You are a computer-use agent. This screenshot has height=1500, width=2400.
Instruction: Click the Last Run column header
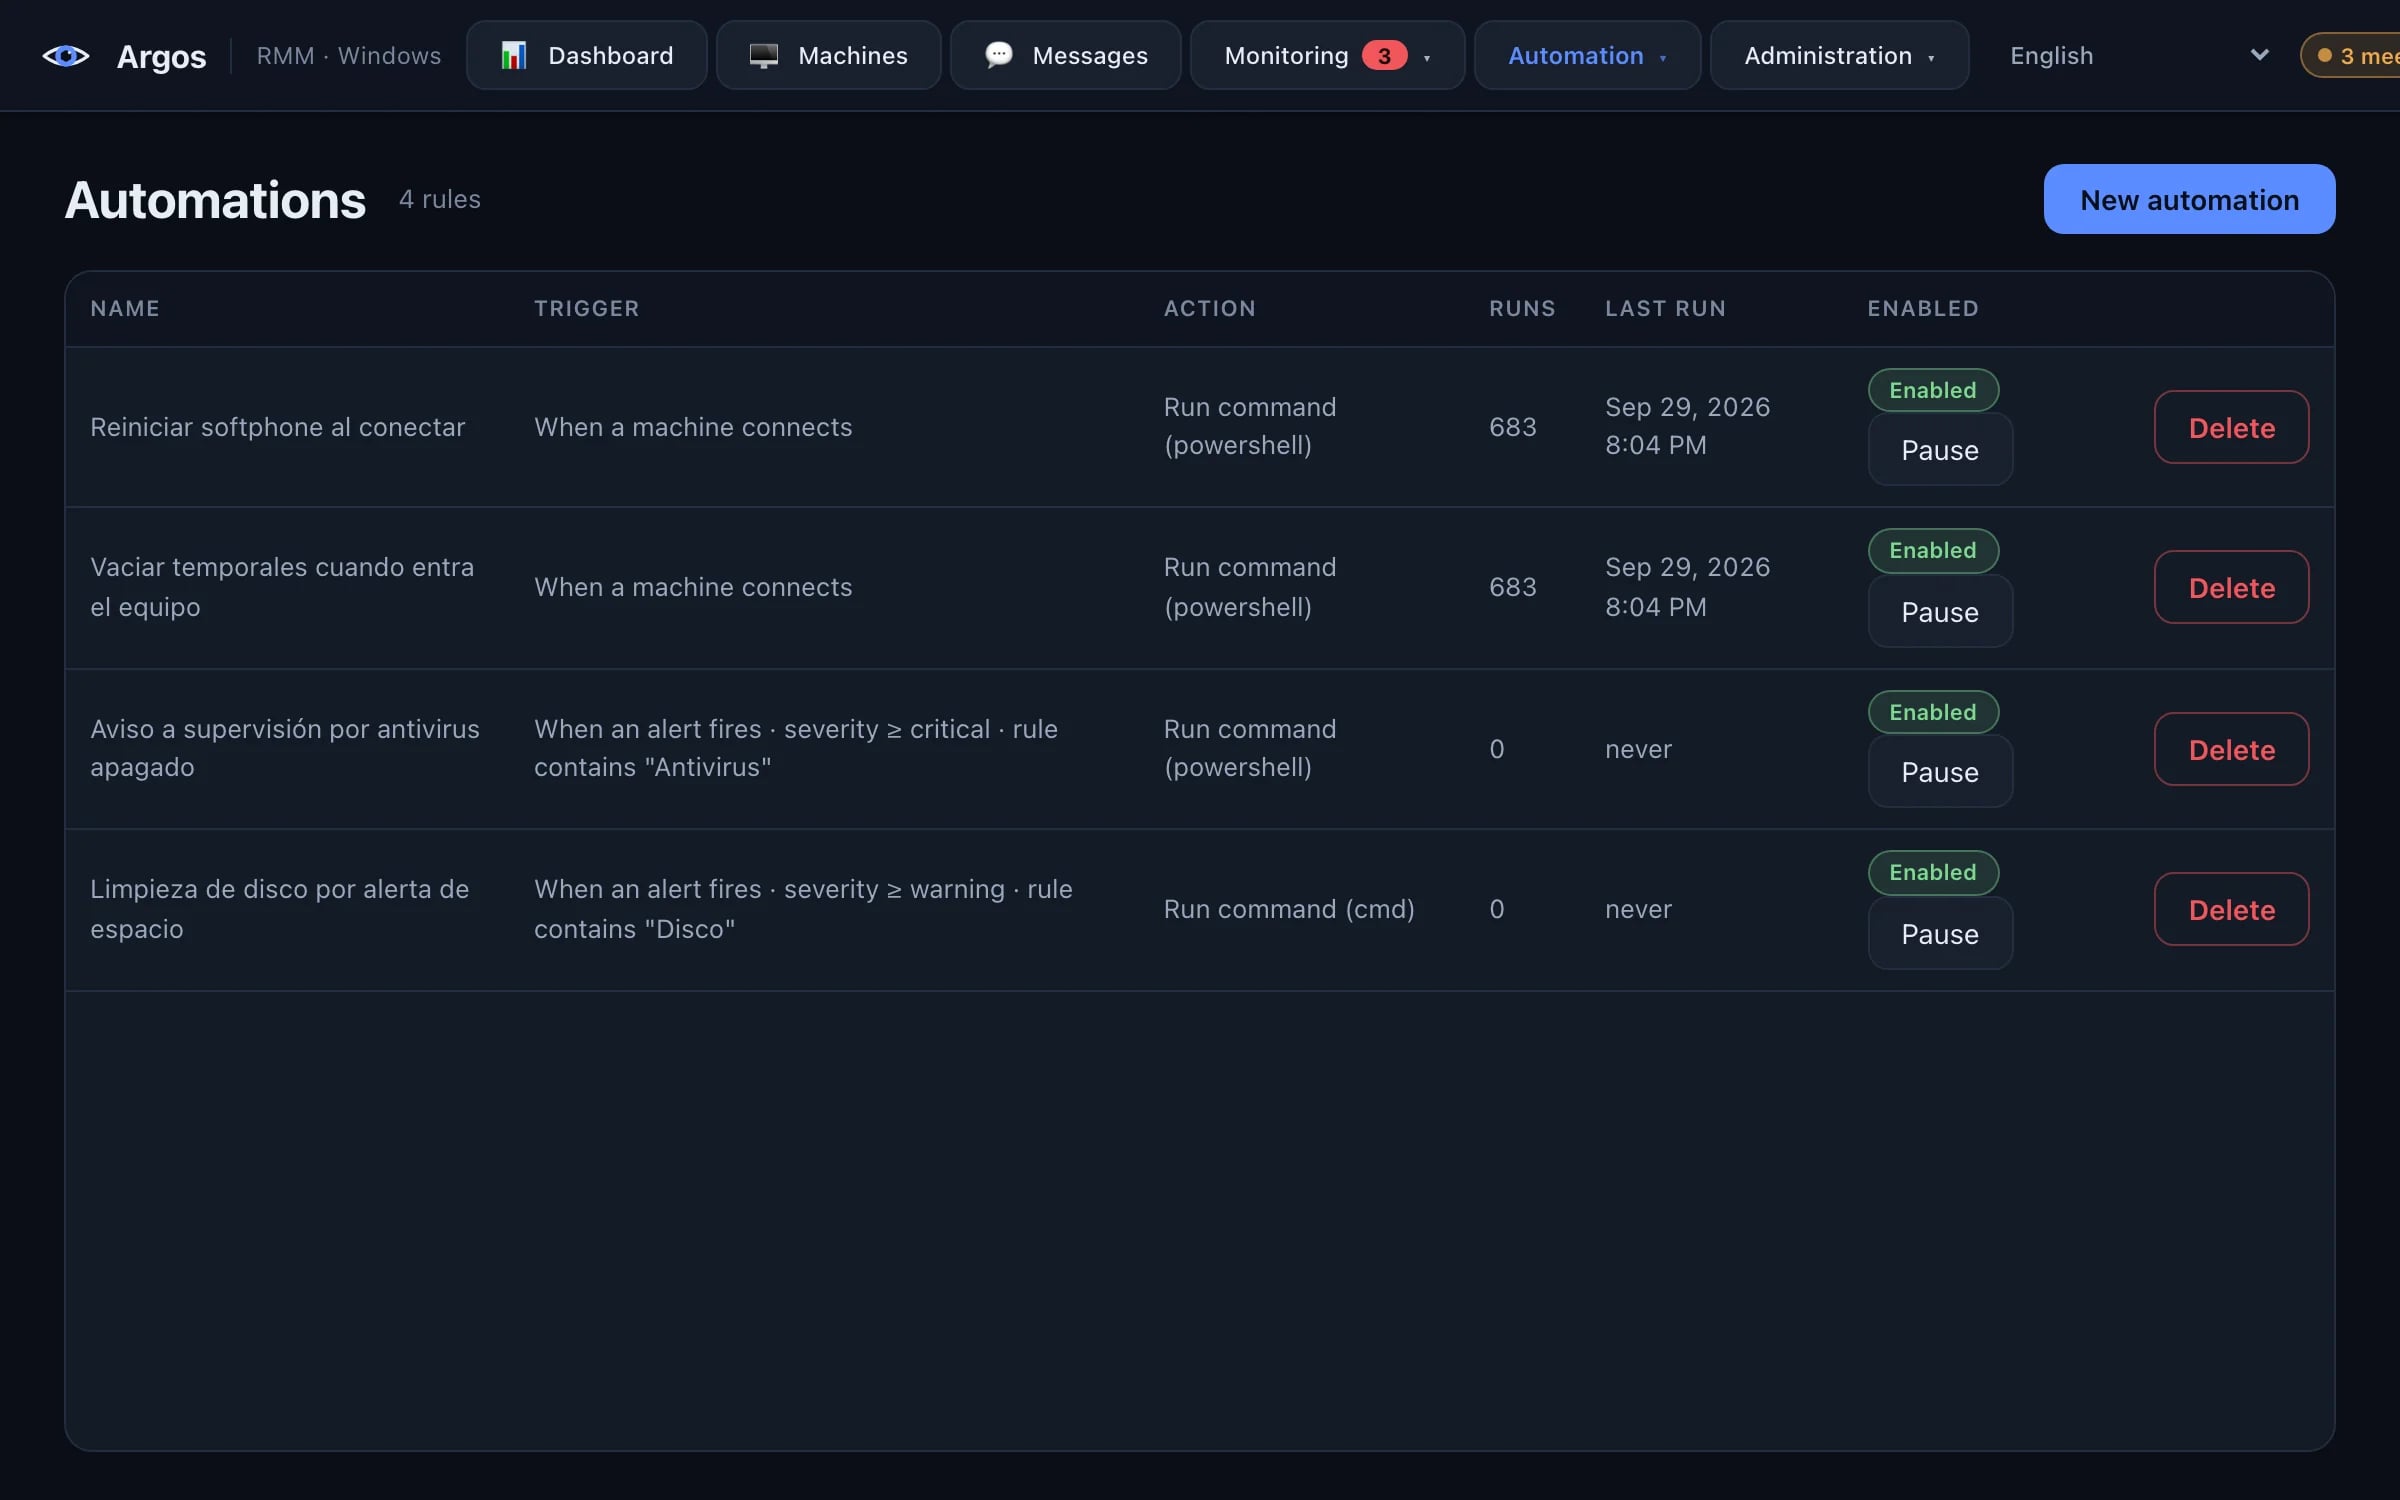pos(1665,308)
